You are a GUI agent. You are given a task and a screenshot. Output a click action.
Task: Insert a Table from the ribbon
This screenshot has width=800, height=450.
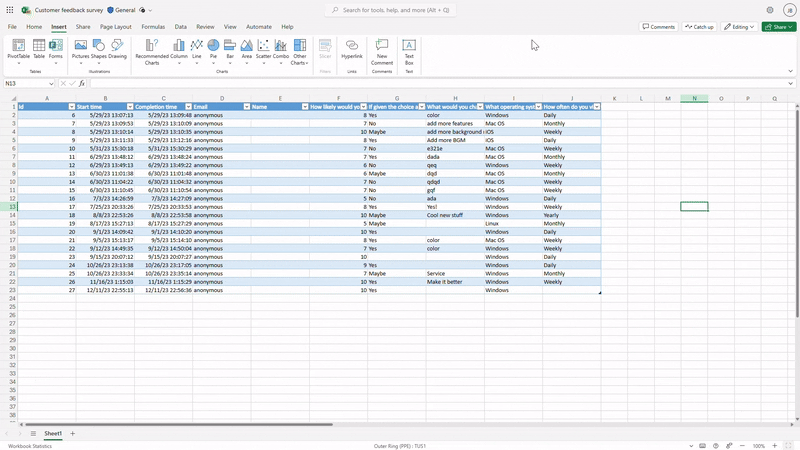point(39,51)
